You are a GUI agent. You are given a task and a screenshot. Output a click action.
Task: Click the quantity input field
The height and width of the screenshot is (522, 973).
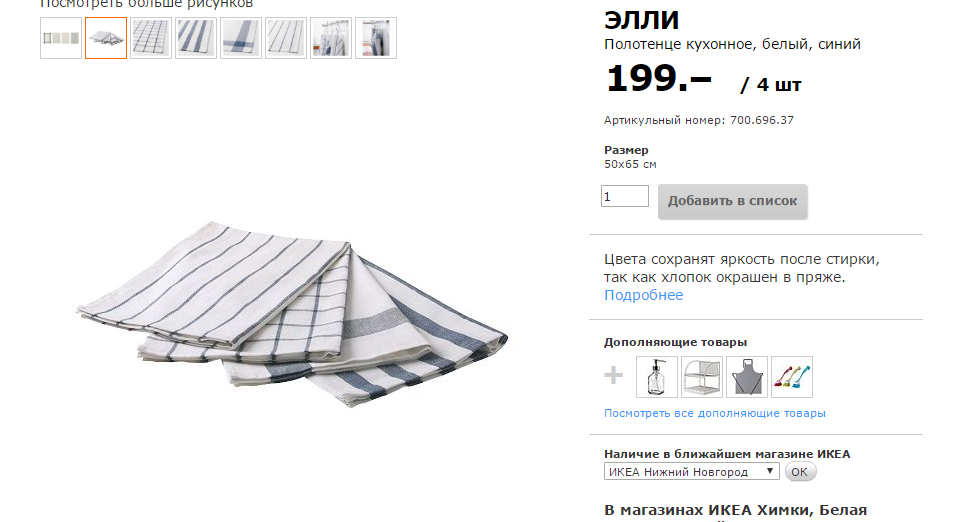(625, 196)
